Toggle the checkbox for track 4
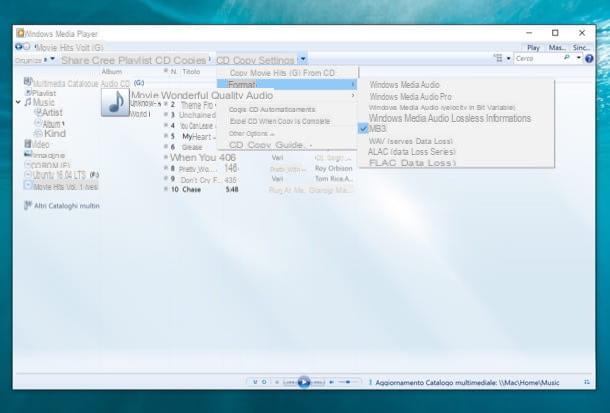This screenshot has width=610, height=413. [x=166, y=125]
